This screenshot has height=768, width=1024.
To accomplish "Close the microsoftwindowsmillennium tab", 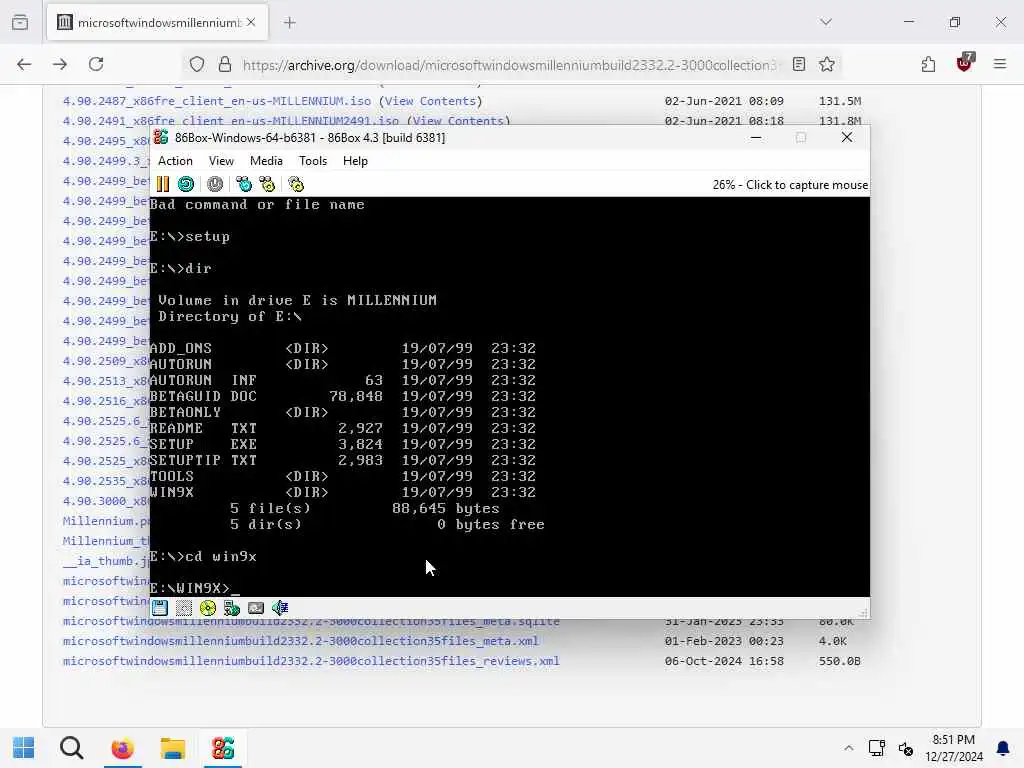I will click(251, 22).
